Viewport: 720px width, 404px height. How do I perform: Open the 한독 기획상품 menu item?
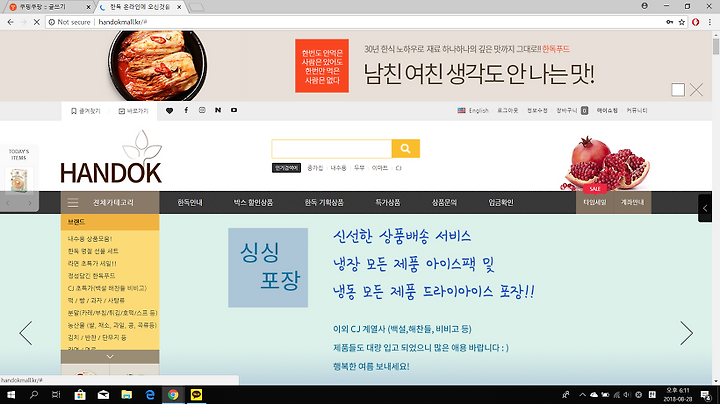tap(324, 202)
